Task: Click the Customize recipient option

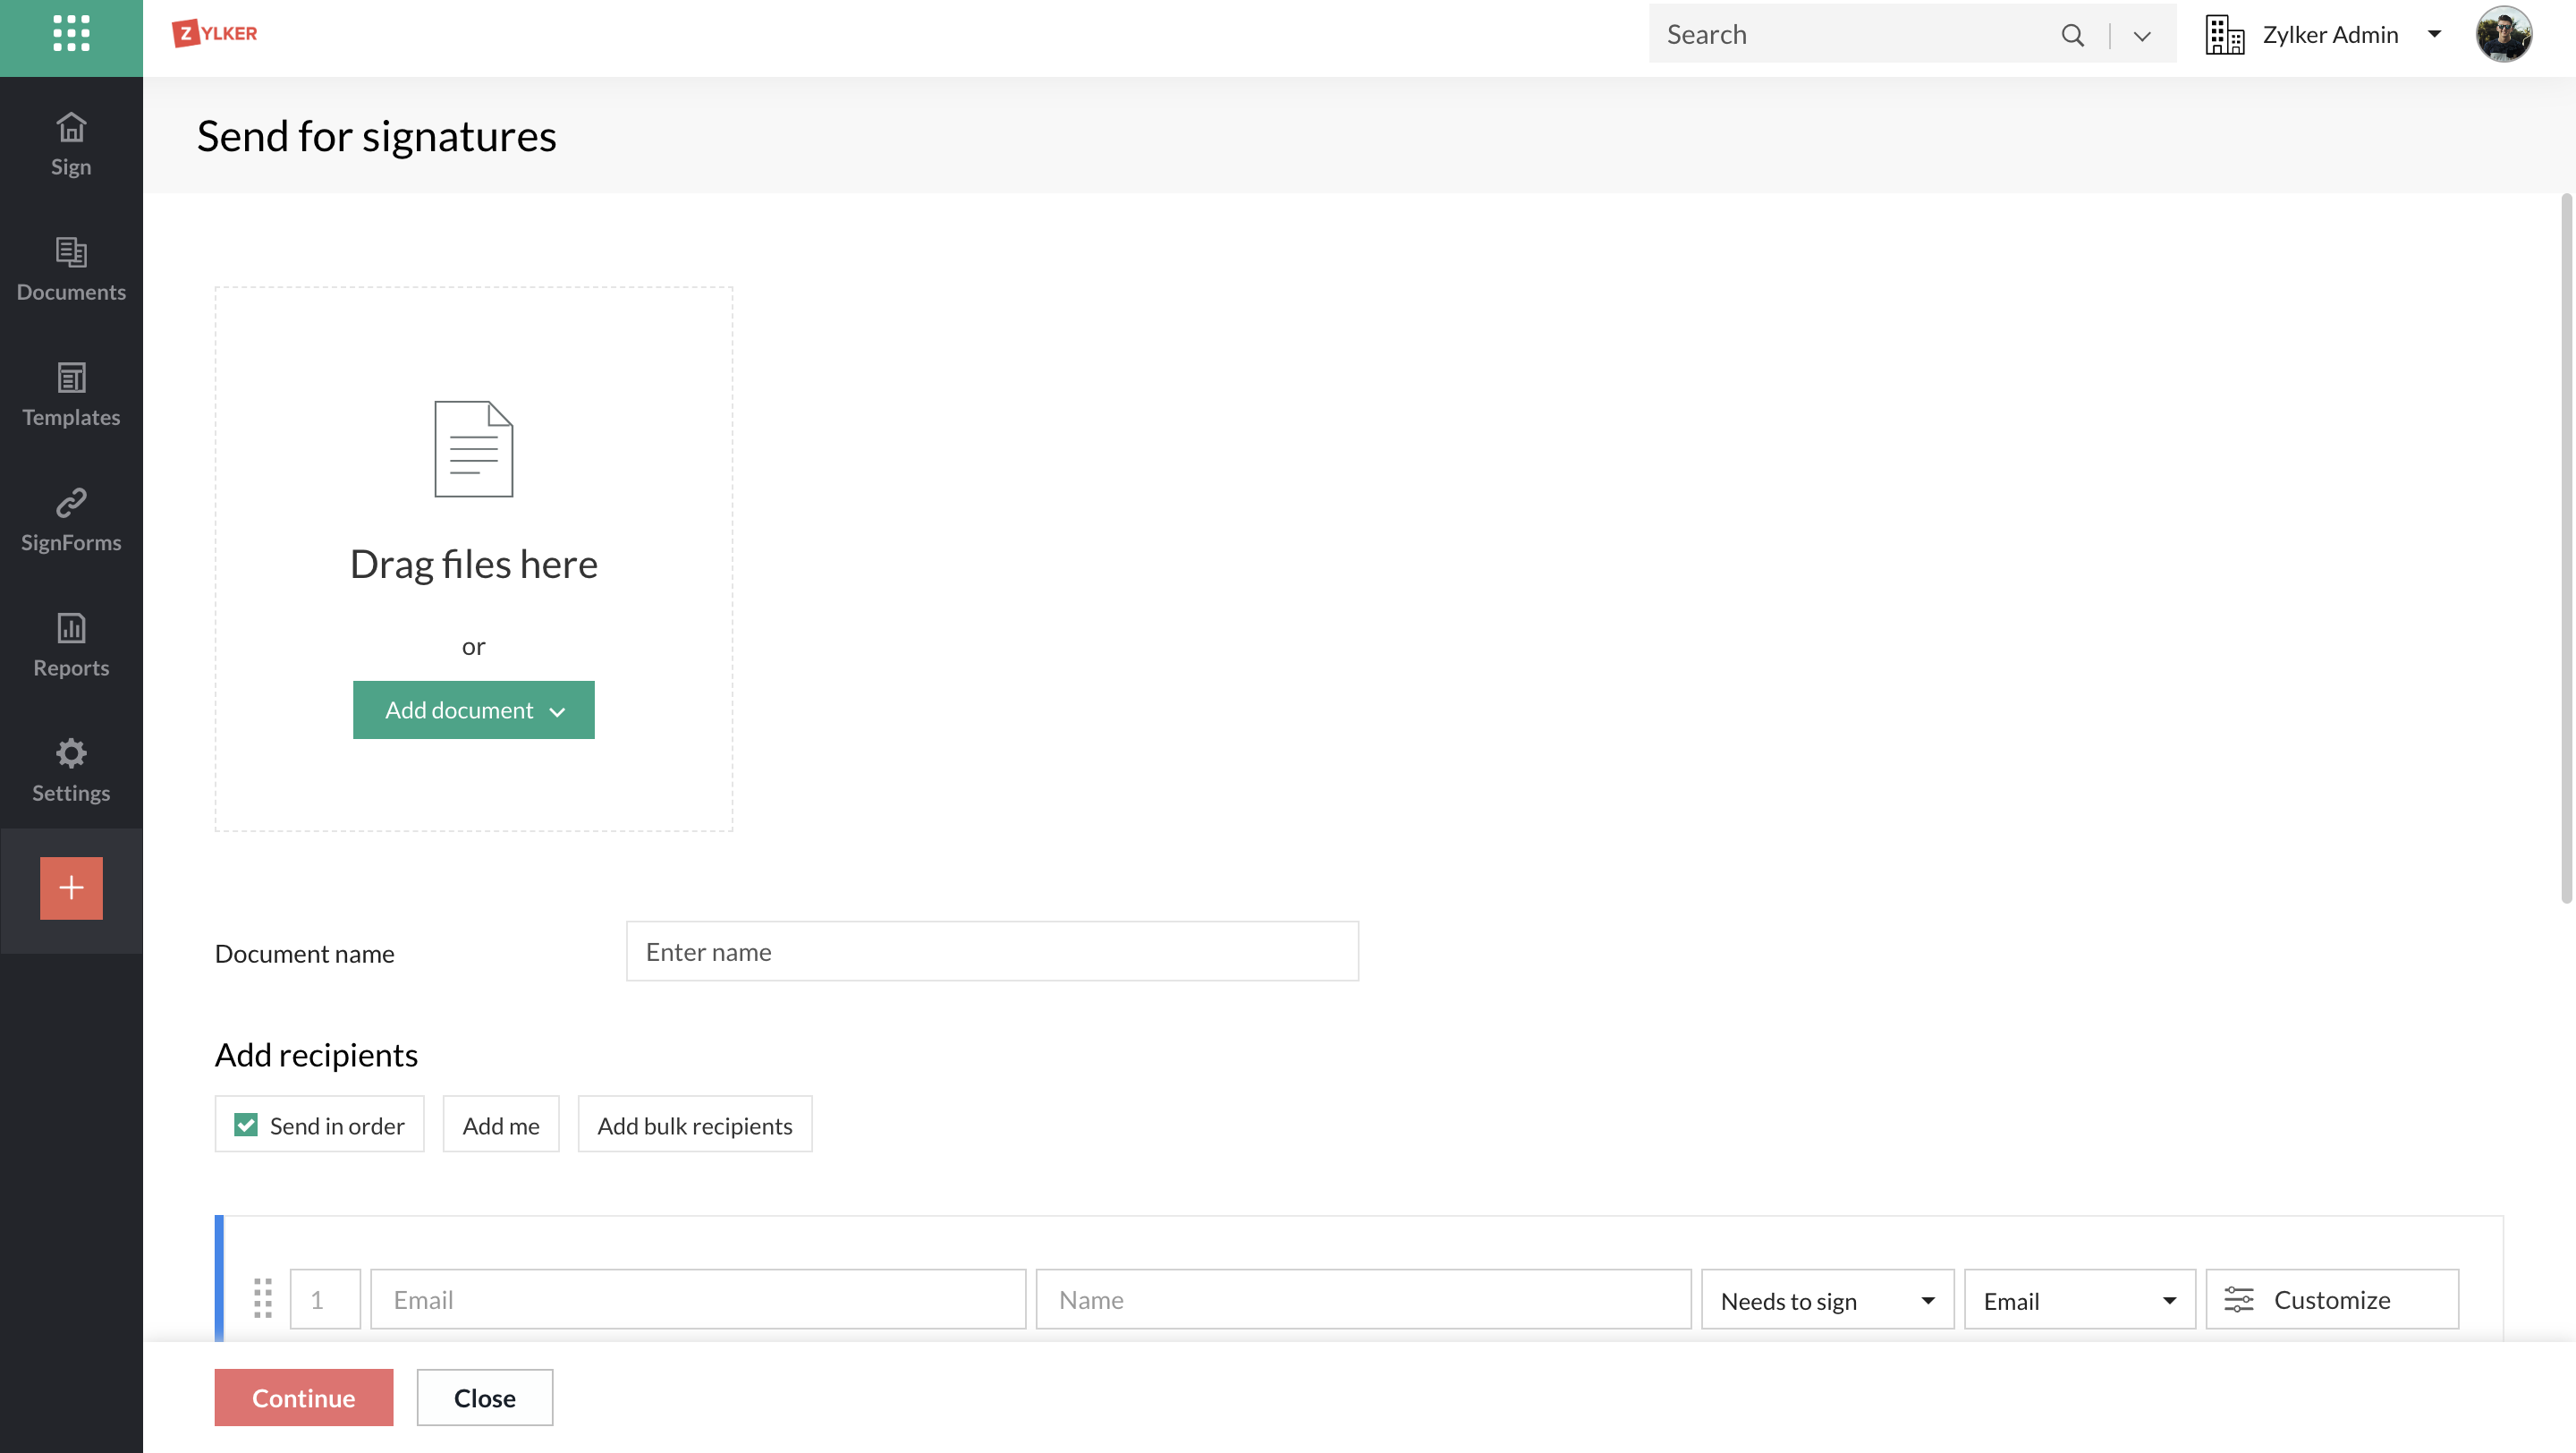Action: tap(2331, 1300)
